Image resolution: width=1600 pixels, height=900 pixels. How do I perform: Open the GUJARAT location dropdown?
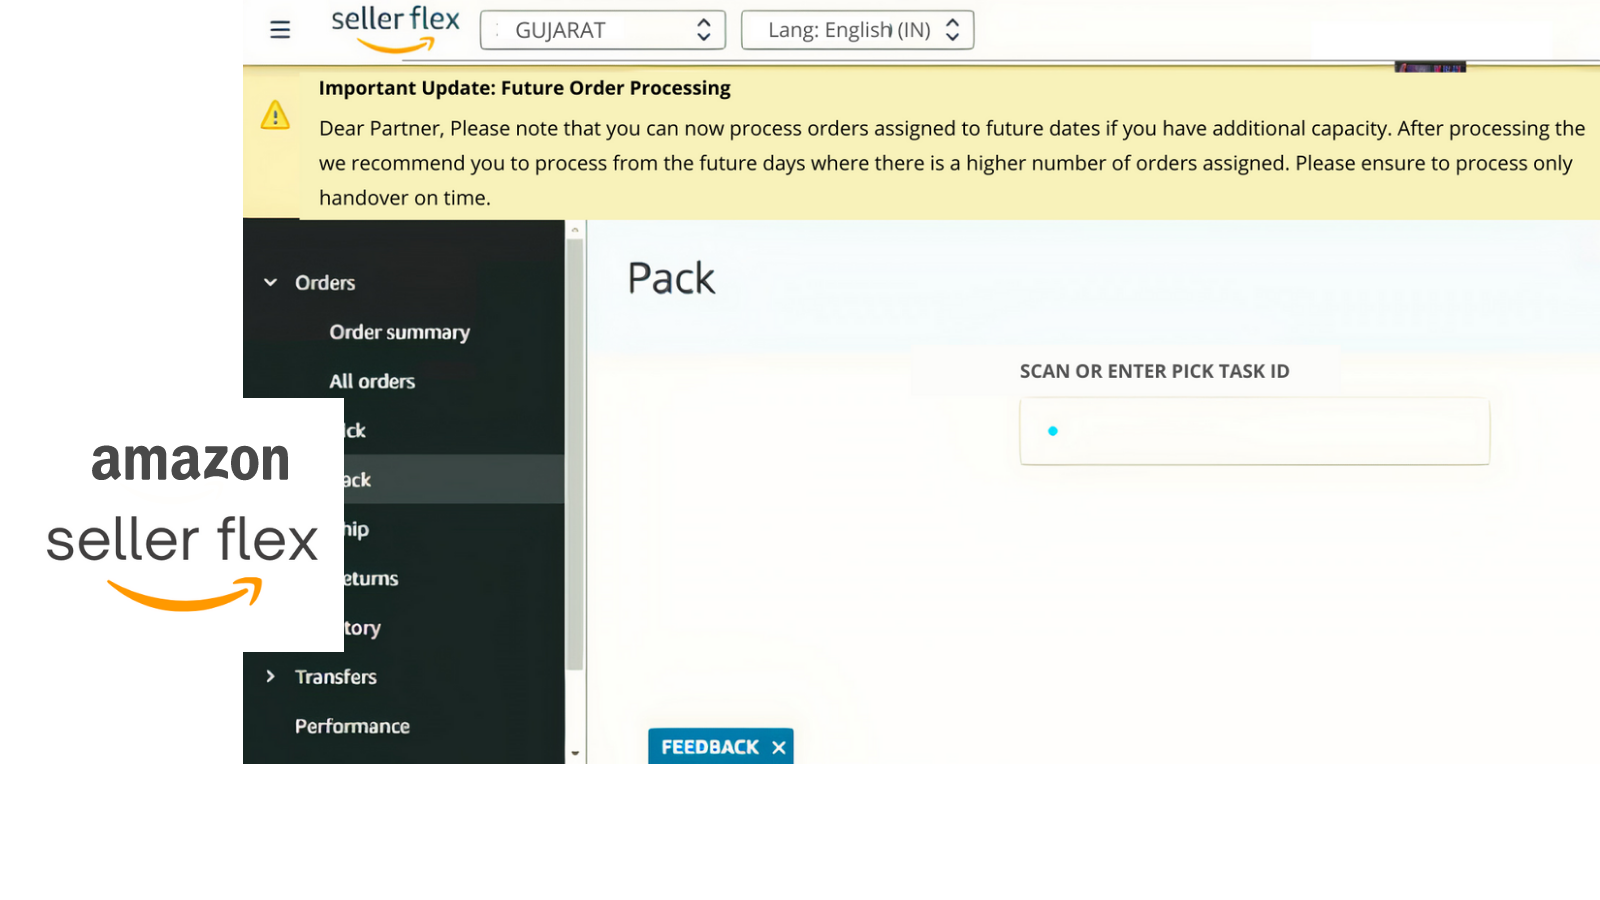[x=602, y=30]
